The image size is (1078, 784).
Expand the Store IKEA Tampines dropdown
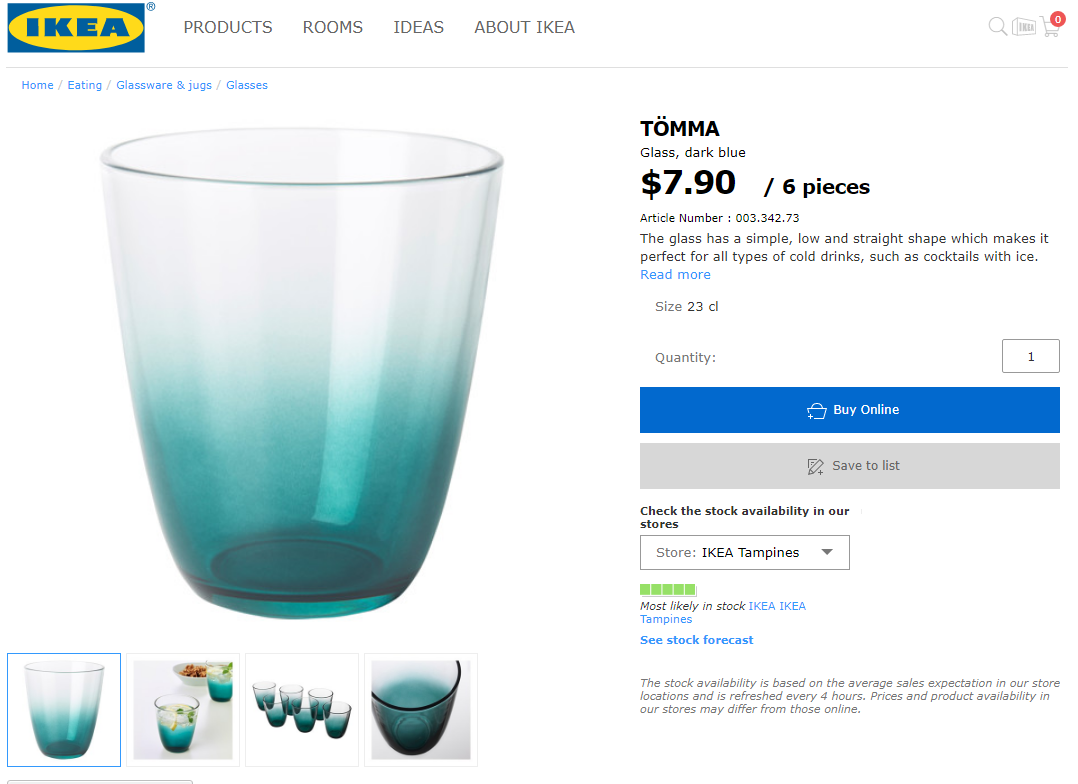(x=745, y=553)
